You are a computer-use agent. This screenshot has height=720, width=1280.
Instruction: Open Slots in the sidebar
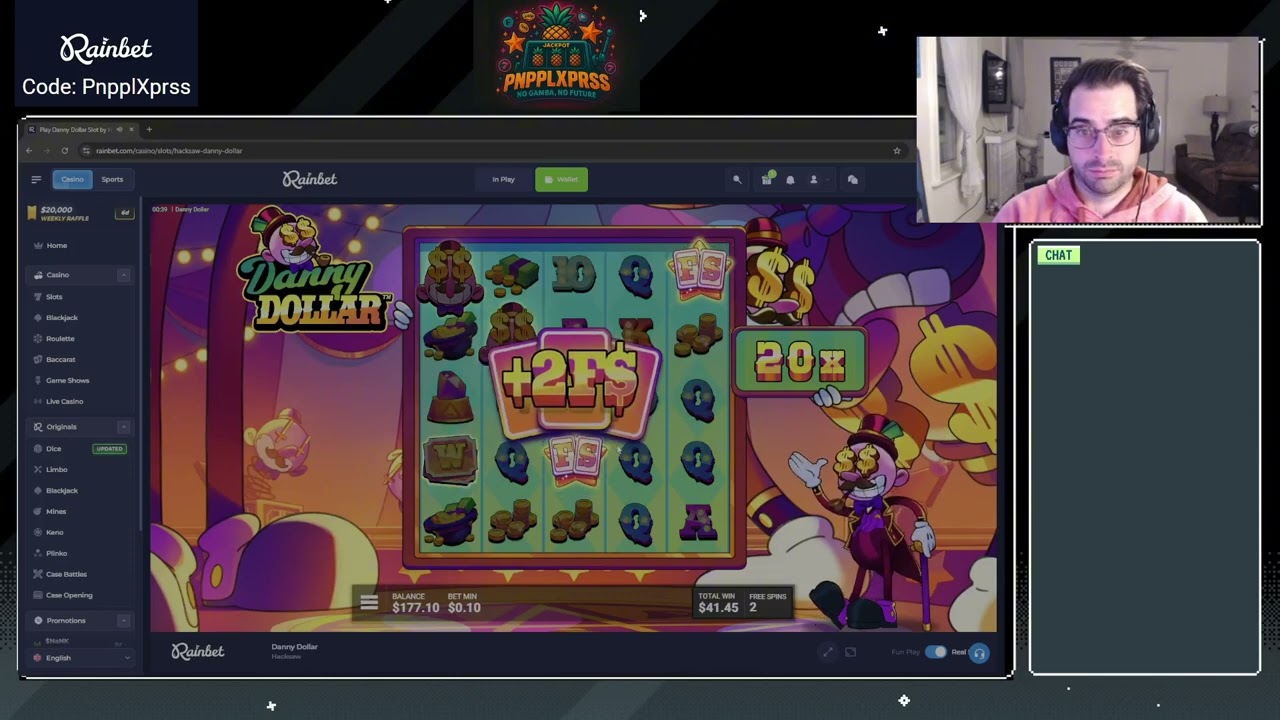[x=54, y=297]
